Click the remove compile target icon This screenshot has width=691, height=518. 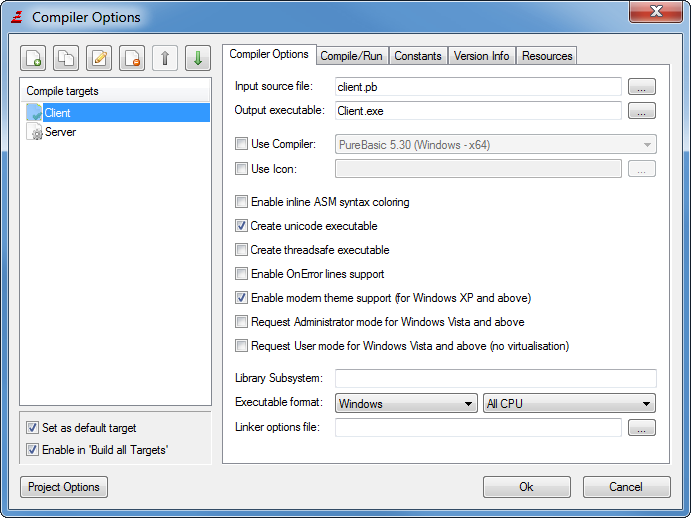click(x=132, y=58)
